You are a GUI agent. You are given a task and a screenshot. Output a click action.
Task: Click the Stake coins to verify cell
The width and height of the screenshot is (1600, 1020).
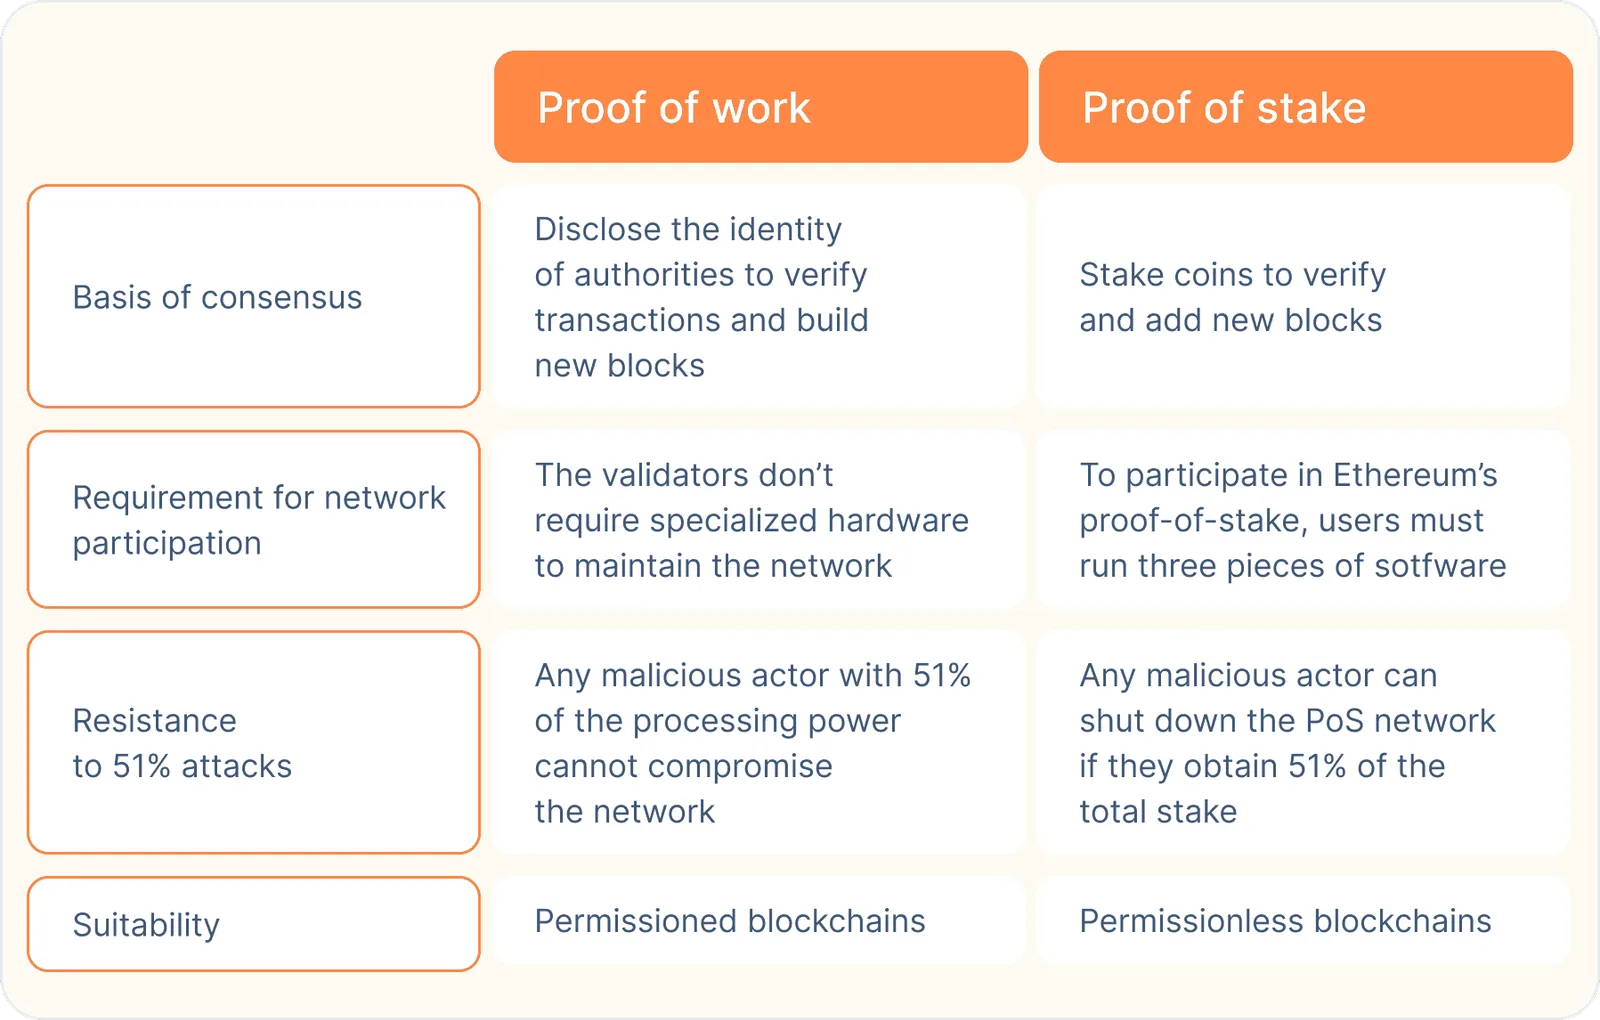click(x=1305, y=296)
